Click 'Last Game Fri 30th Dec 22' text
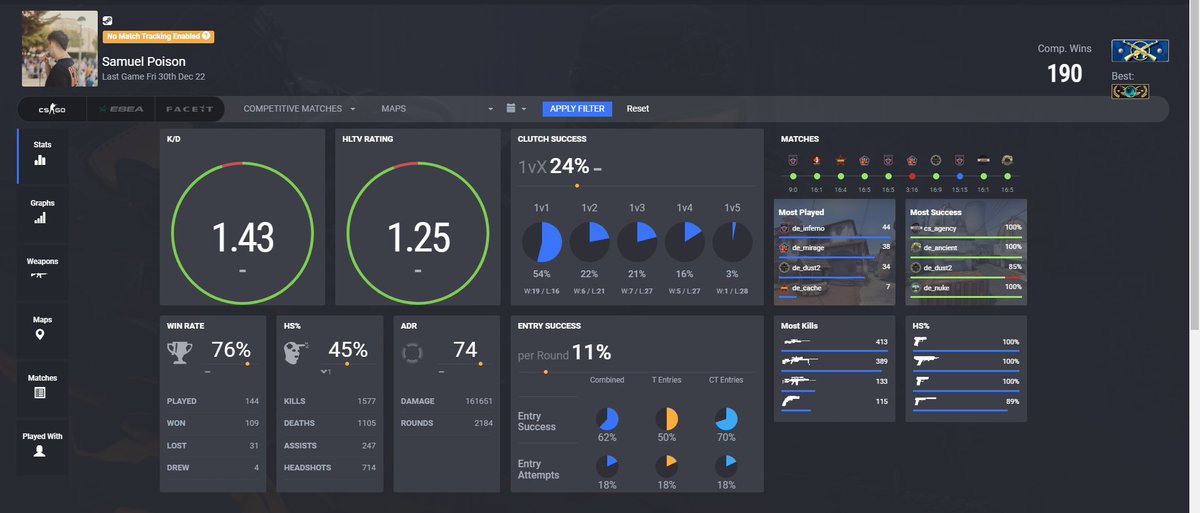Screen dimensions: 1200x513 (154, 76)
